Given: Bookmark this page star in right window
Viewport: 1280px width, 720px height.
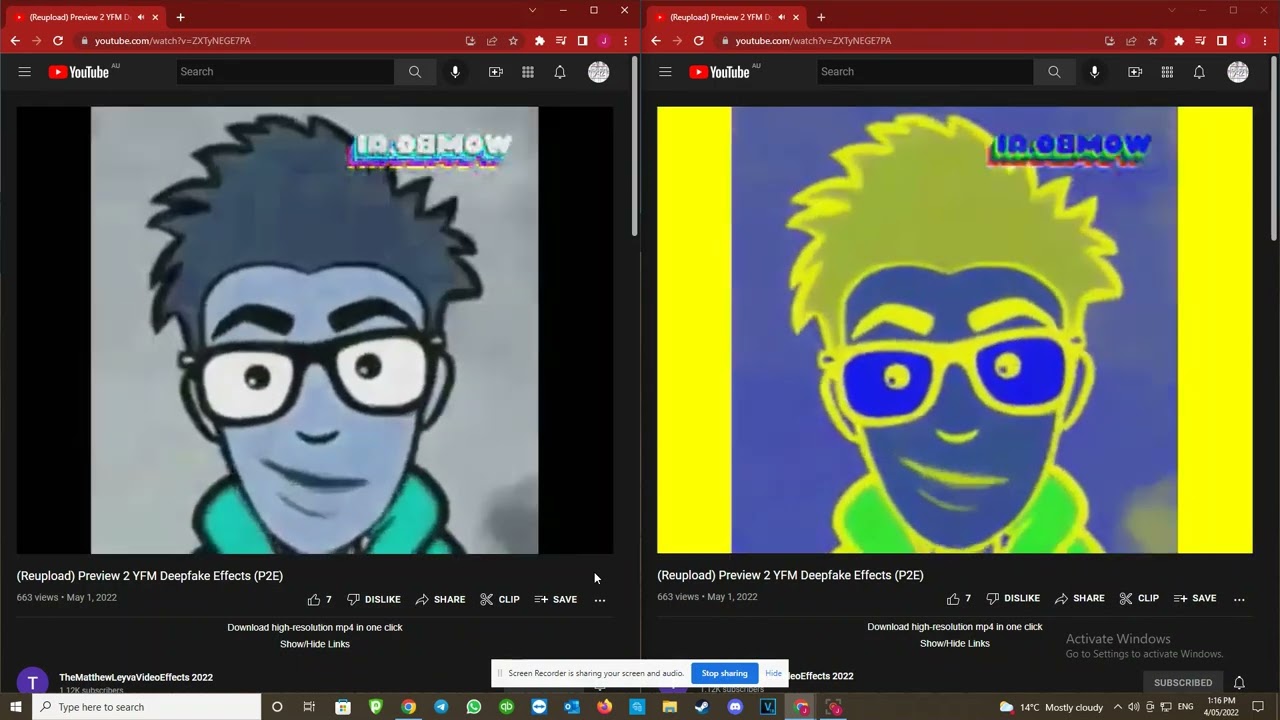Looking at the screenshot, I should (x=1153, y=41).
